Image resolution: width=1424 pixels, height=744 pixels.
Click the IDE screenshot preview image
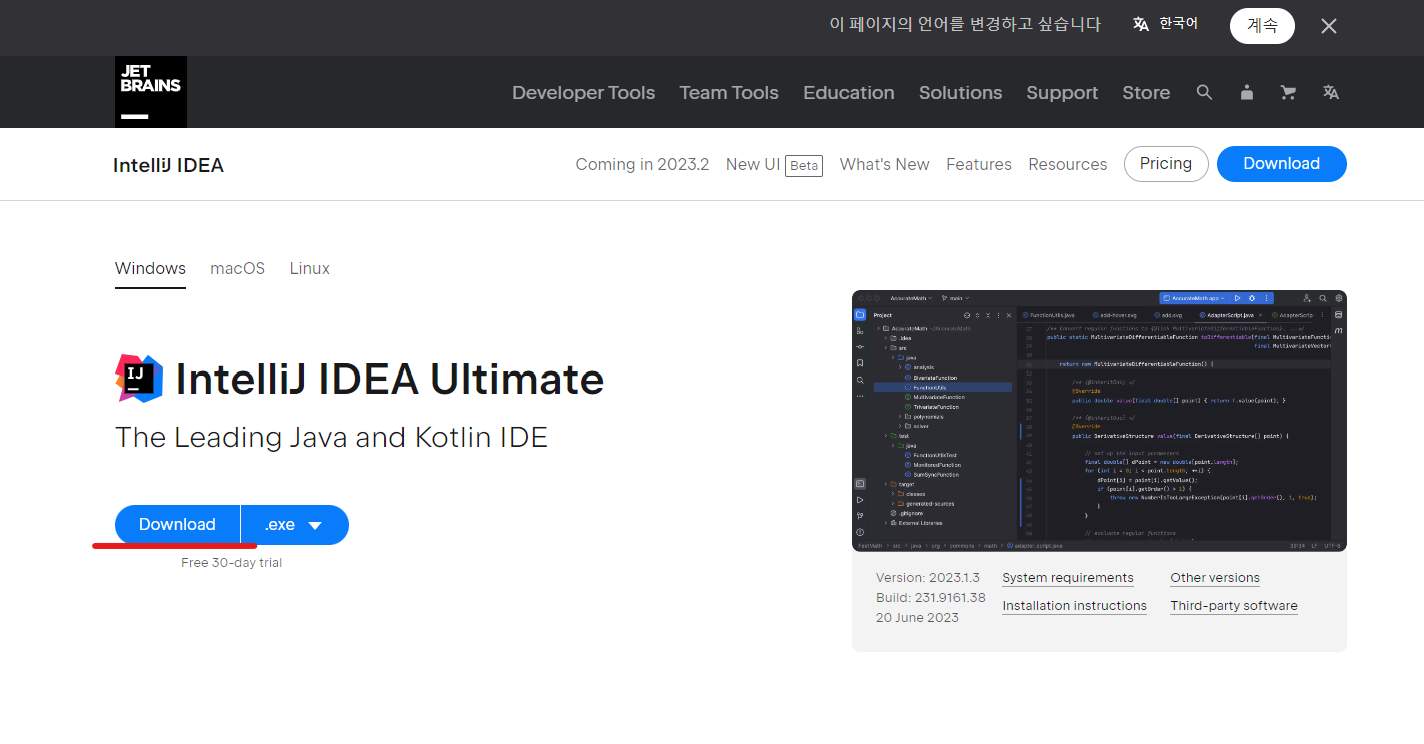click(x=1099, y=421)
